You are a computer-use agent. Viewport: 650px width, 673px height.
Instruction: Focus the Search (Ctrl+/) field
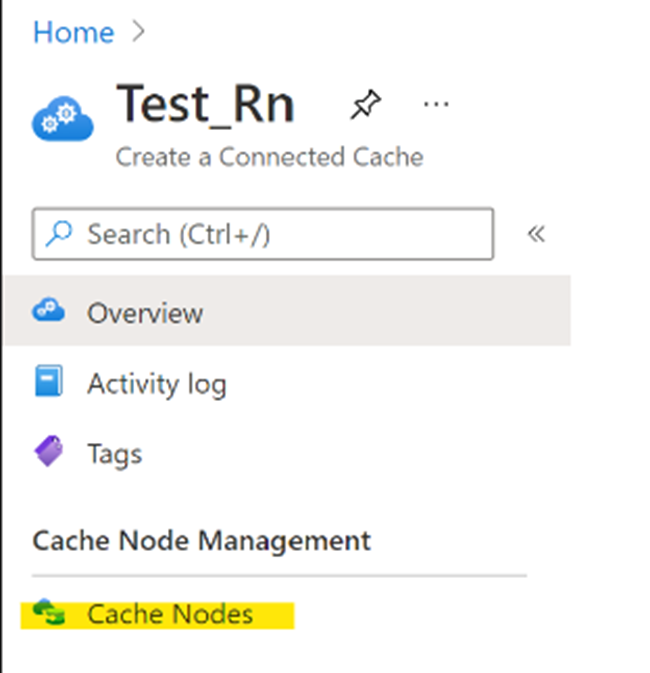coord(263,234)
